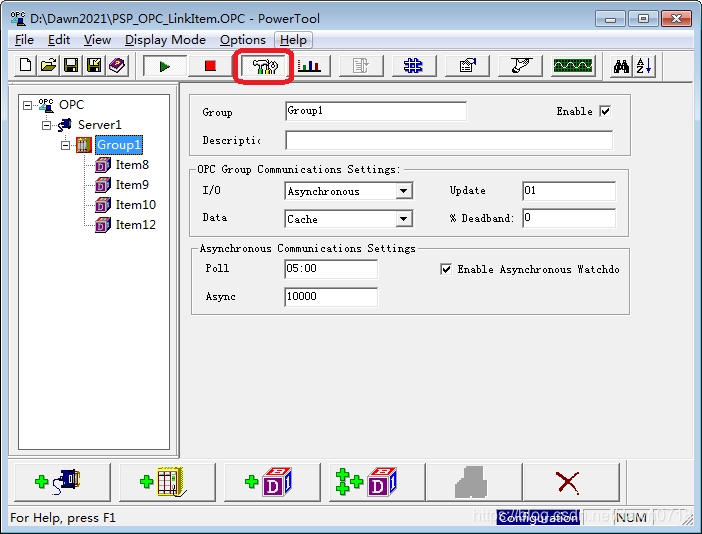
Task: Click the hand-pointing template icon
Action: tap(520, 66)
